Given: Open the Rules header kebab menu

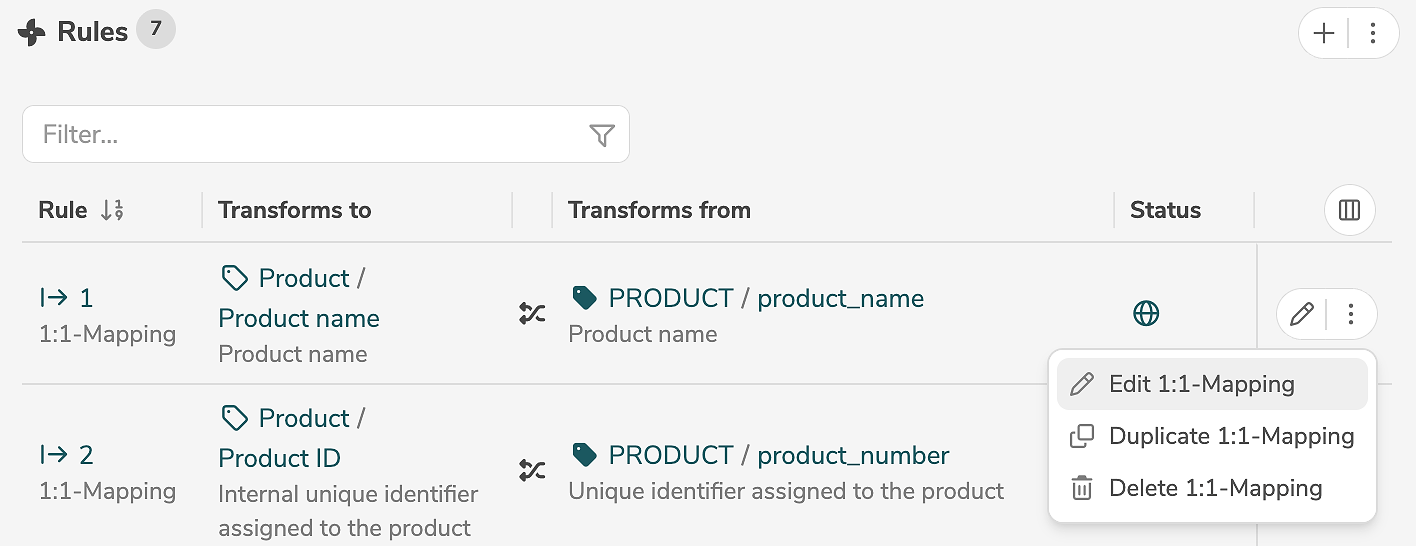Looking at the screenshot, I should click(x=1373, y=33).
